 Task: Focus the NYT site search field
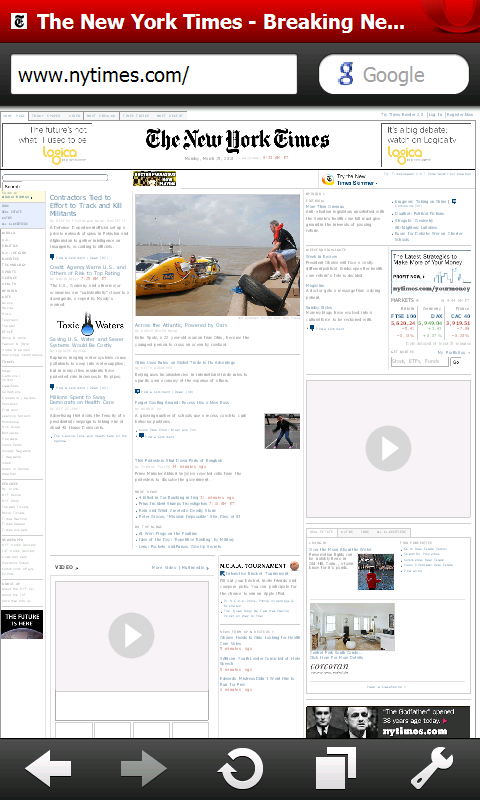tap(55, 178)
